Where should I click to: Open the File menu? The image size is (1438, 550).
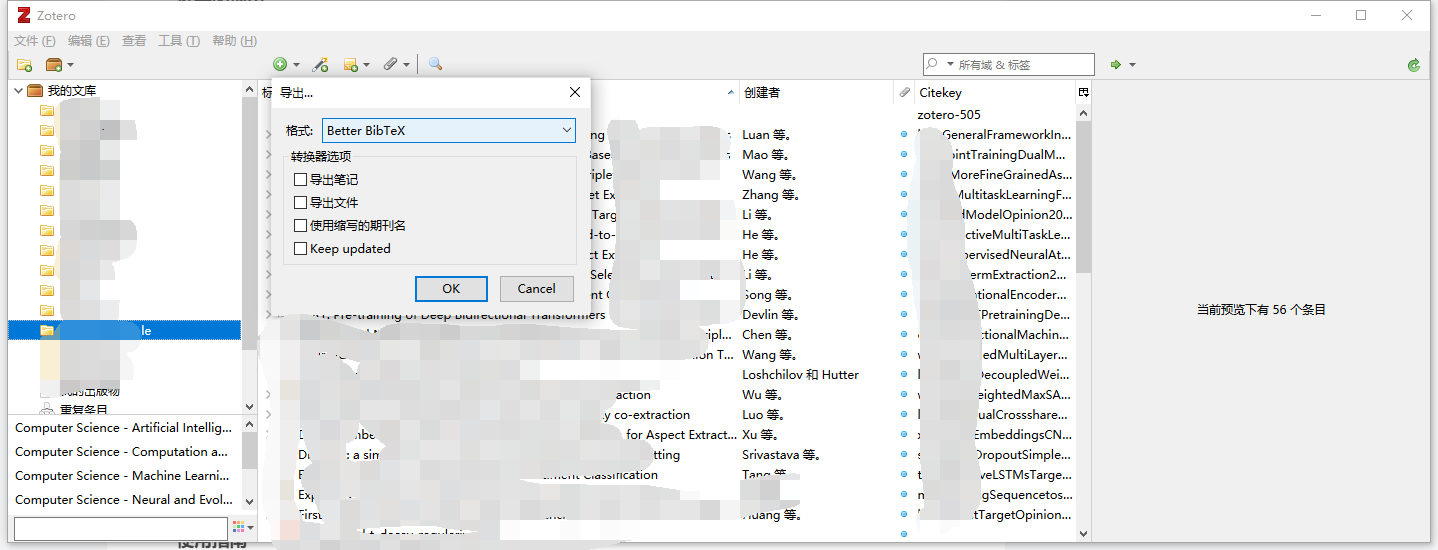coord(35,41)
